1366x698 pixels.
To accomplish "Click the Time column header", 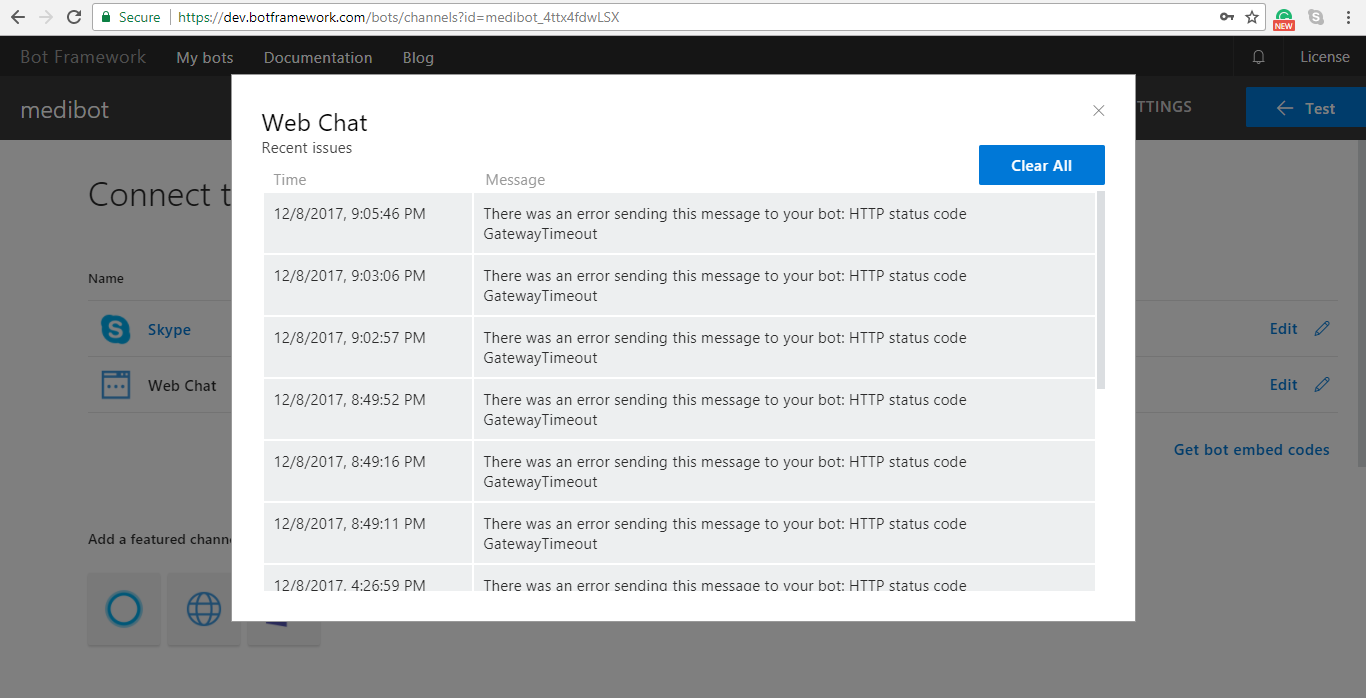I will (290, 180).
